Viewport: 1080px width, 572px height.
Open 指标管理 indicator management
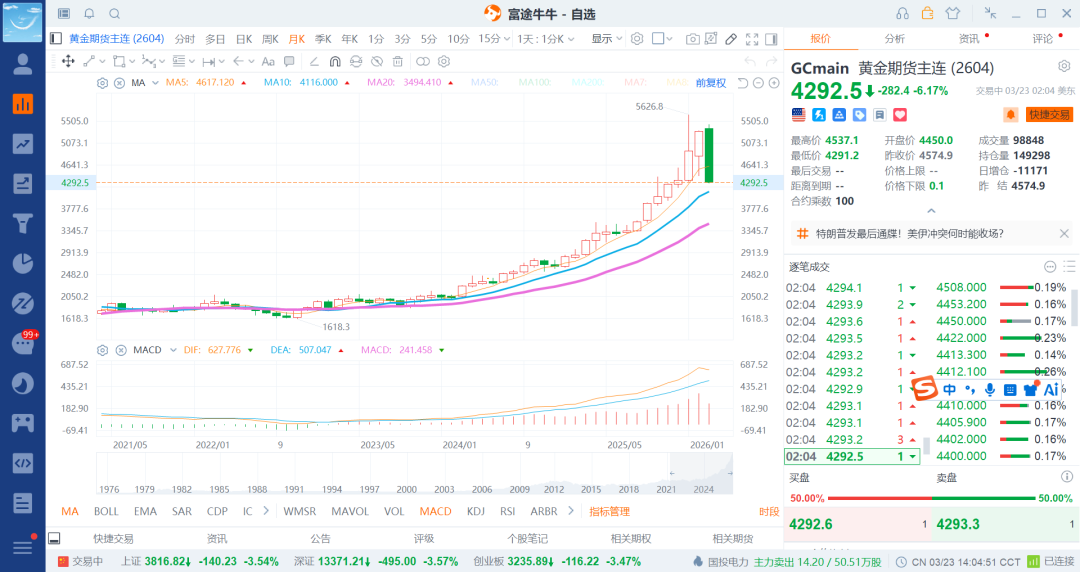coord(609,511)
